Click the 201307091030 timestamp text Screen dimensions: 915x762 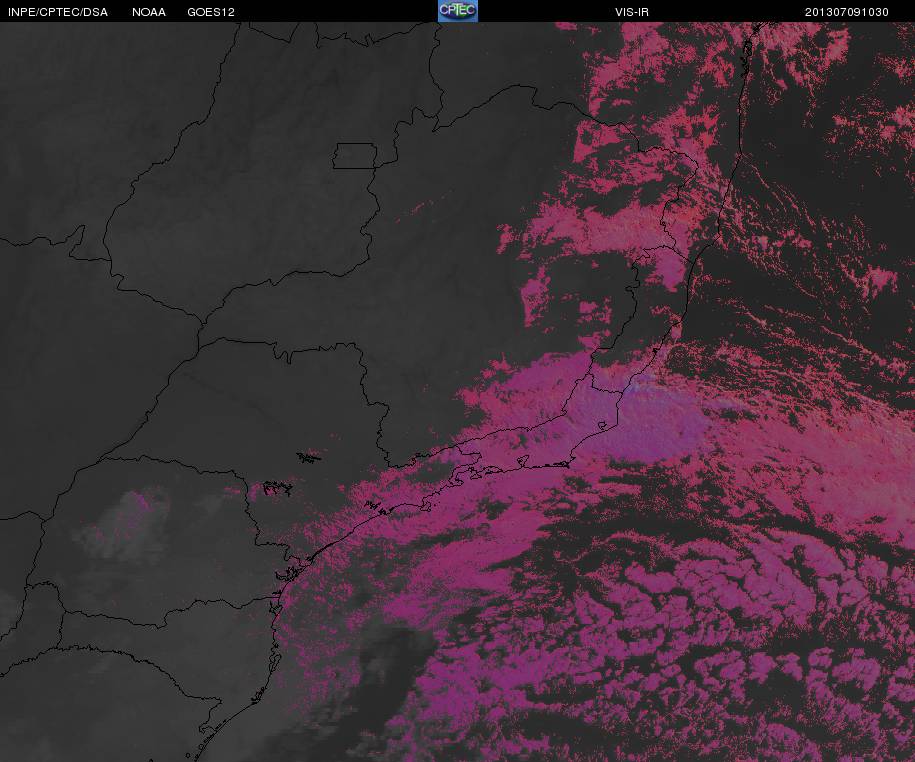pos(847,12)
